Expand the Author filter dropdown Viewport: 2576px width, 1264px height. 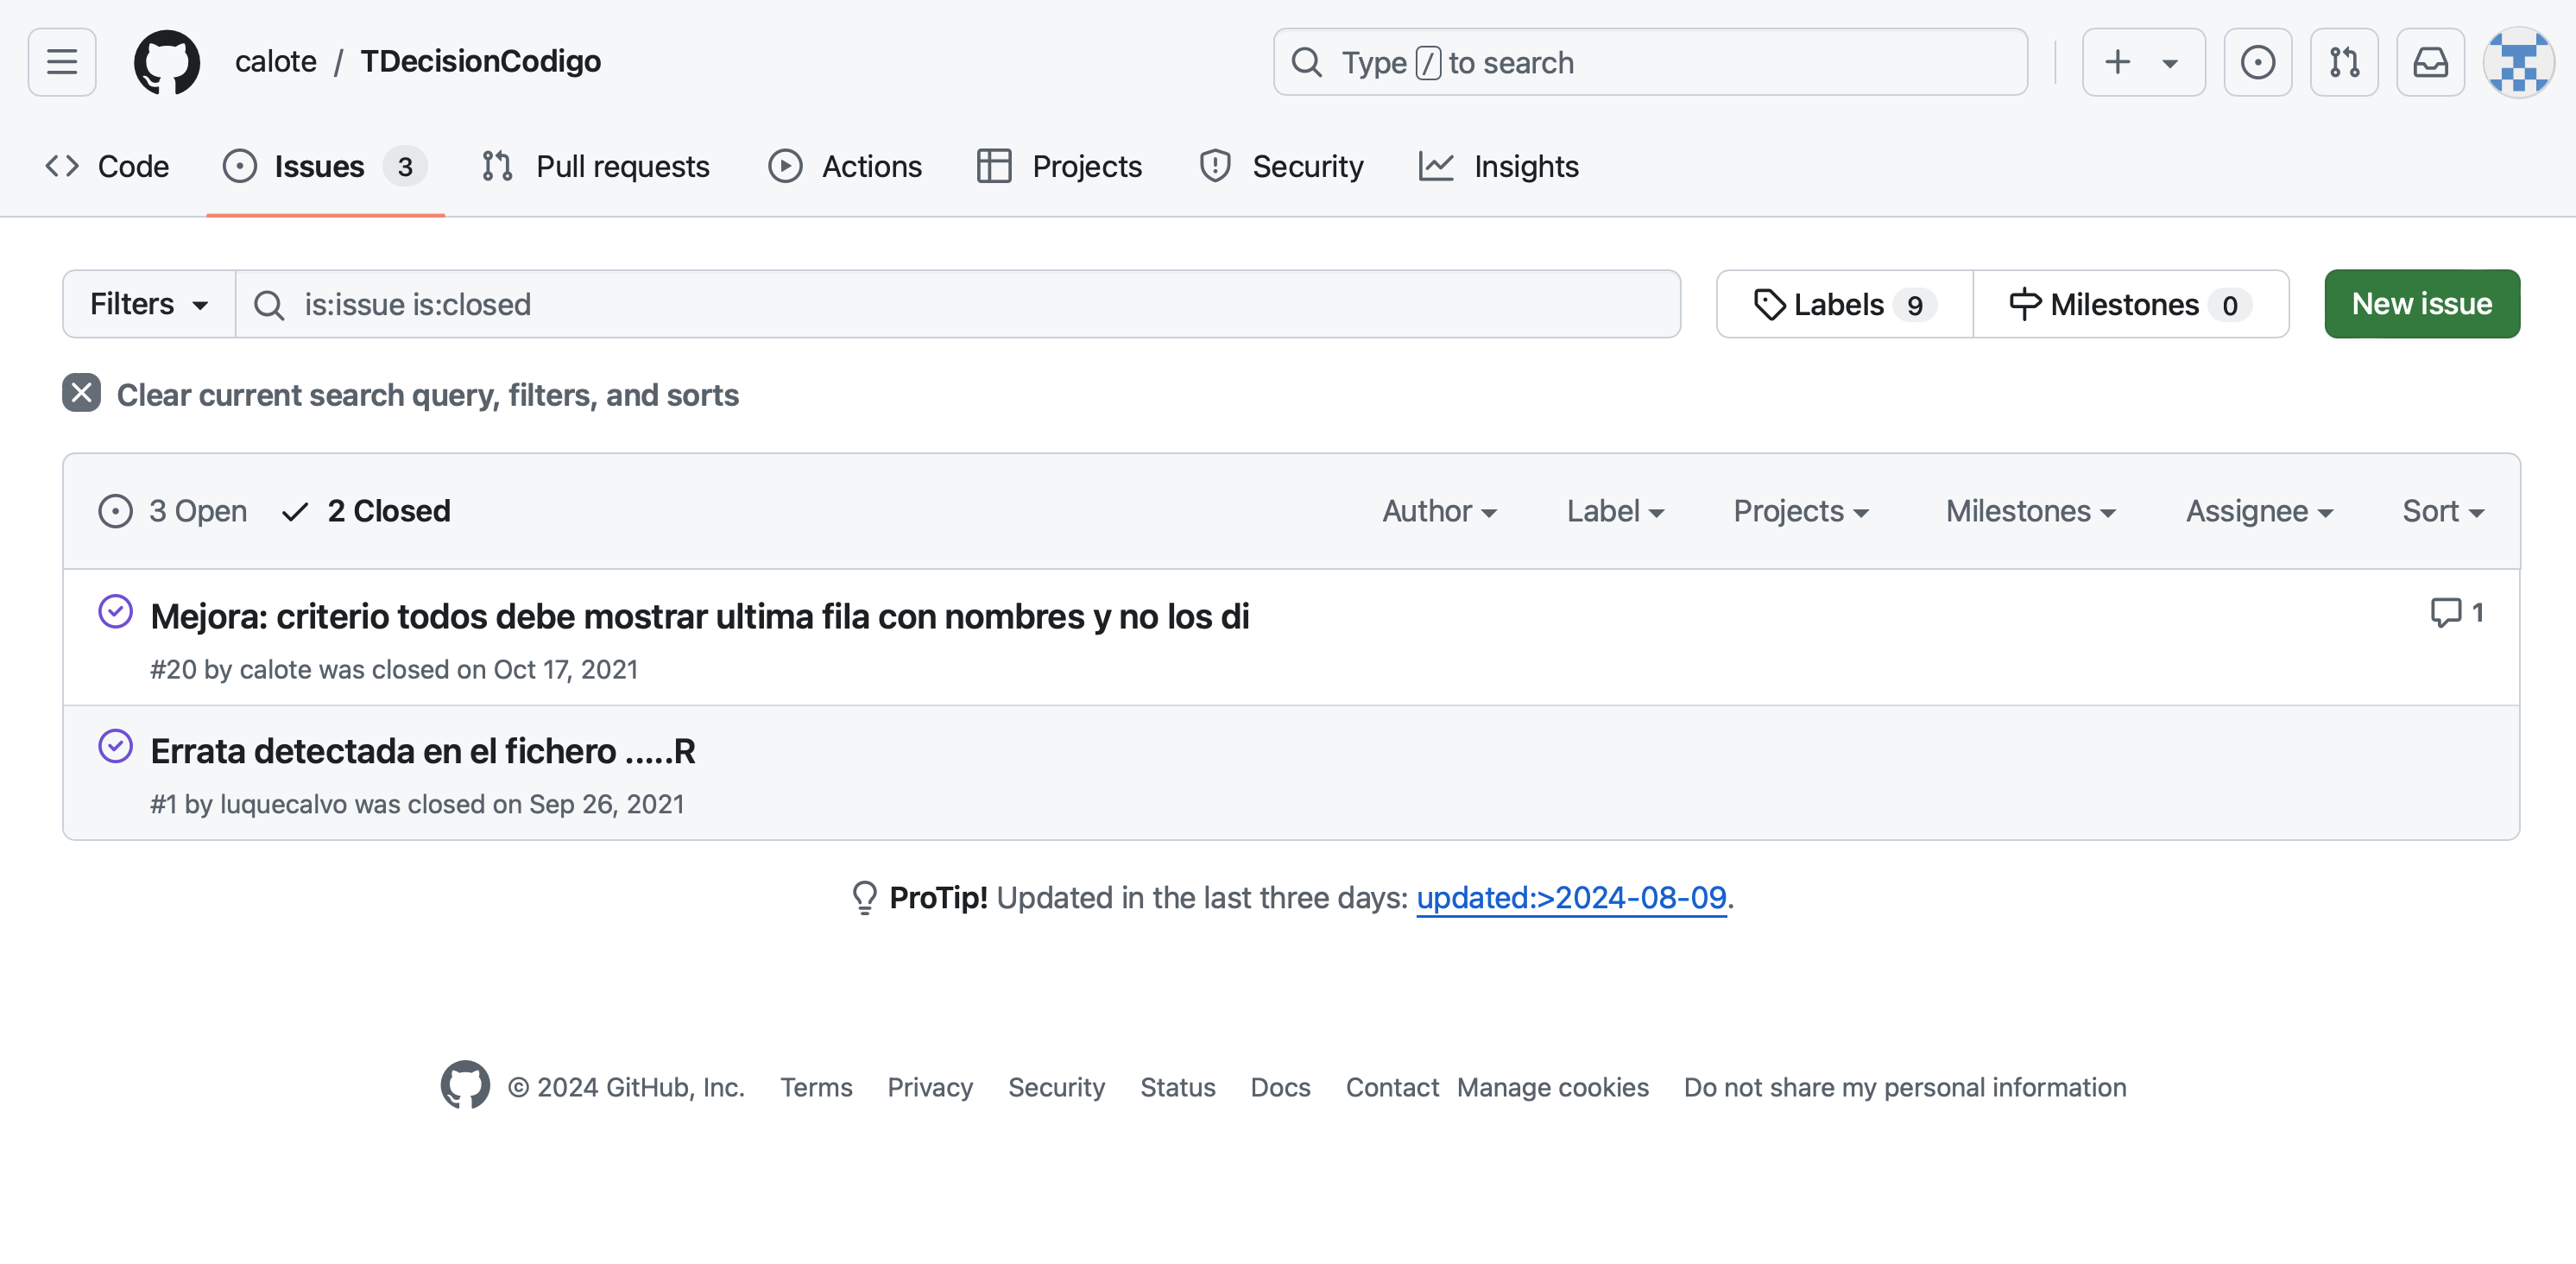[x=1439, y=511]
